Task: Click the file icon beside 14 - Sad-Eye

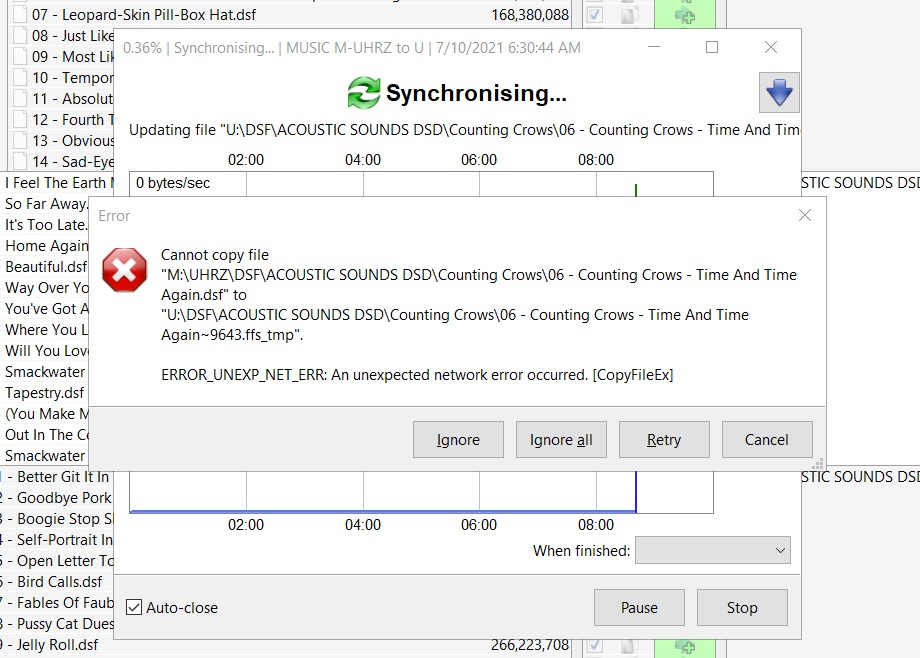Action: tap(21, 161)
